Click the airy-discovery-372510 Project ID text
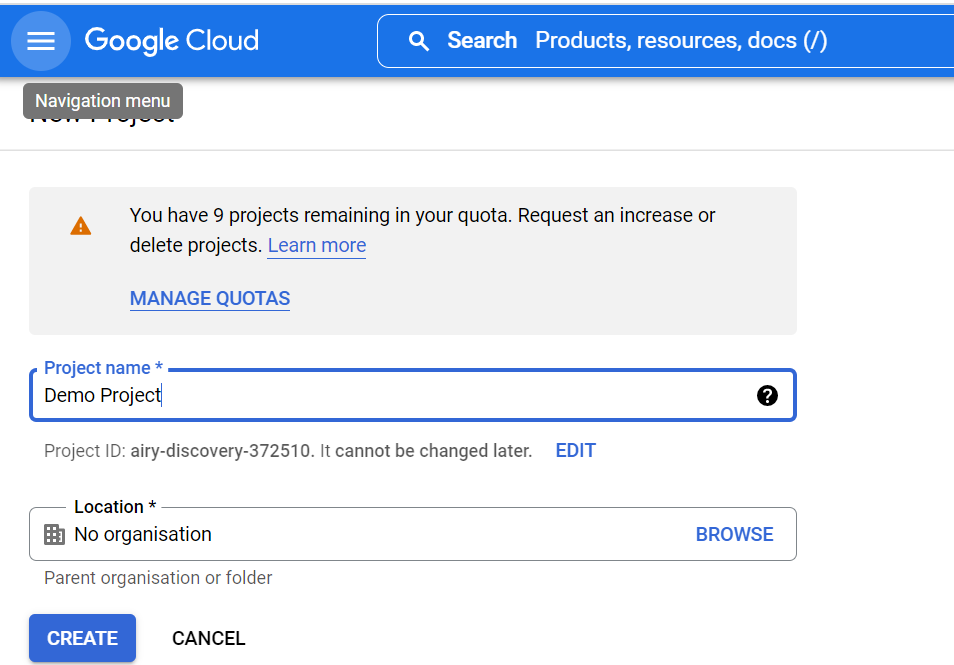This screenshot has height=665, width=954. pos(222,451)
